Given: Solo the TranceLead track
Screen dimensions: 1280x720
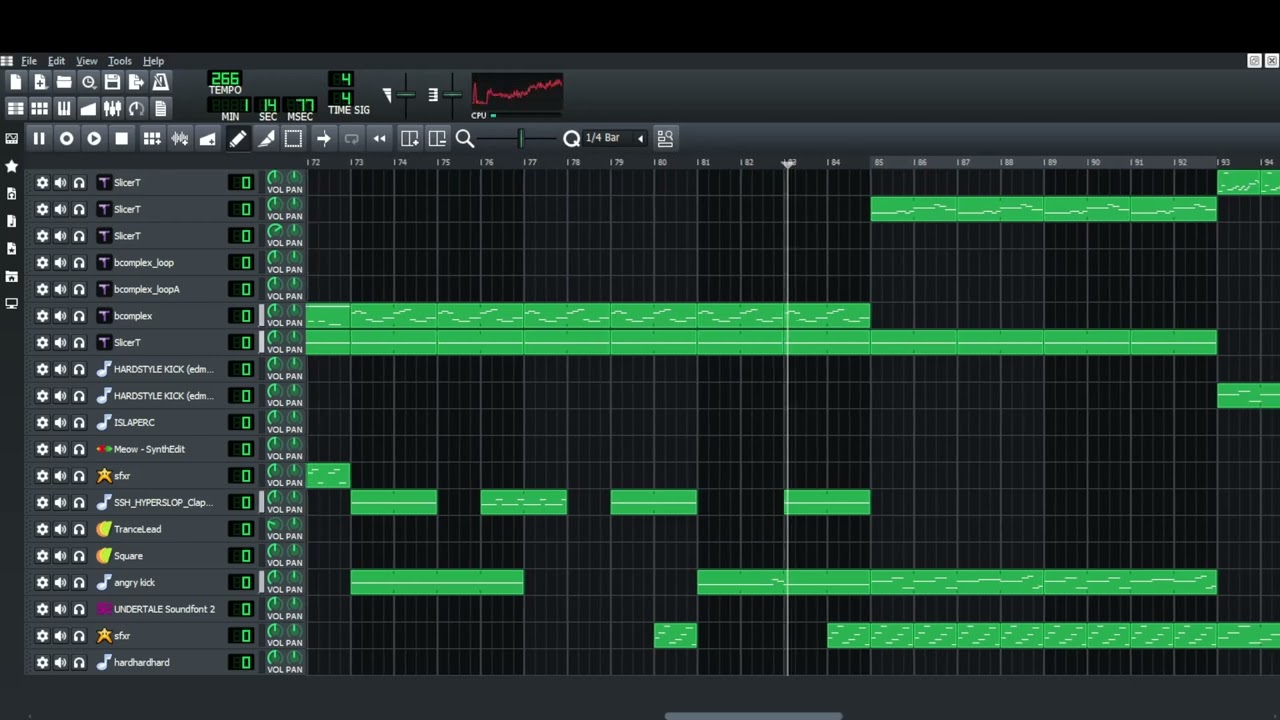Looking at the screenshot, I should [x=79, y=529].
